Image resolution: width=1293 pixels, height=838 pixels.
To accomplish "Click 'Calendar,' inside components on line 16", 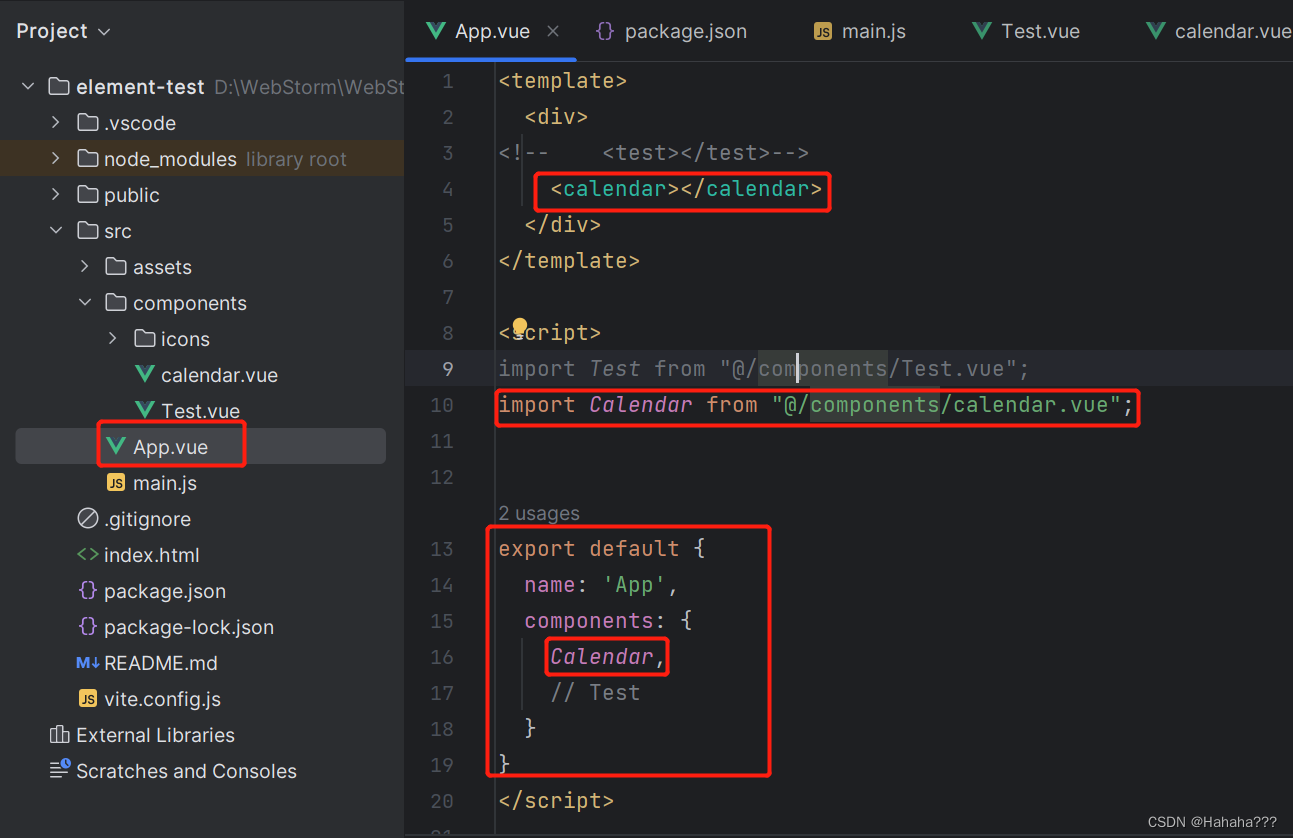I will point(608,657).
